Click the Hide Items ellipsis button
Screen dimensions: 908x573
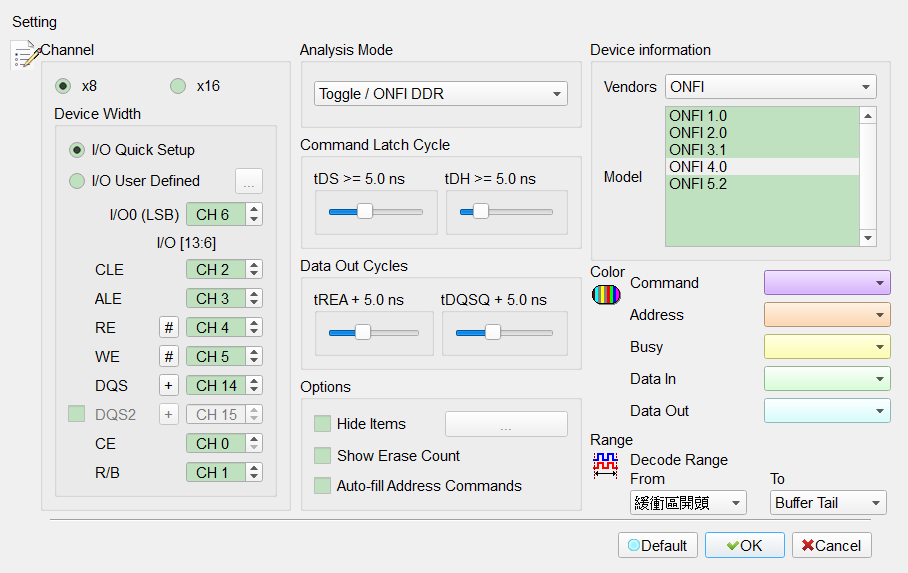pyautogui.click(x=506, y=424)
